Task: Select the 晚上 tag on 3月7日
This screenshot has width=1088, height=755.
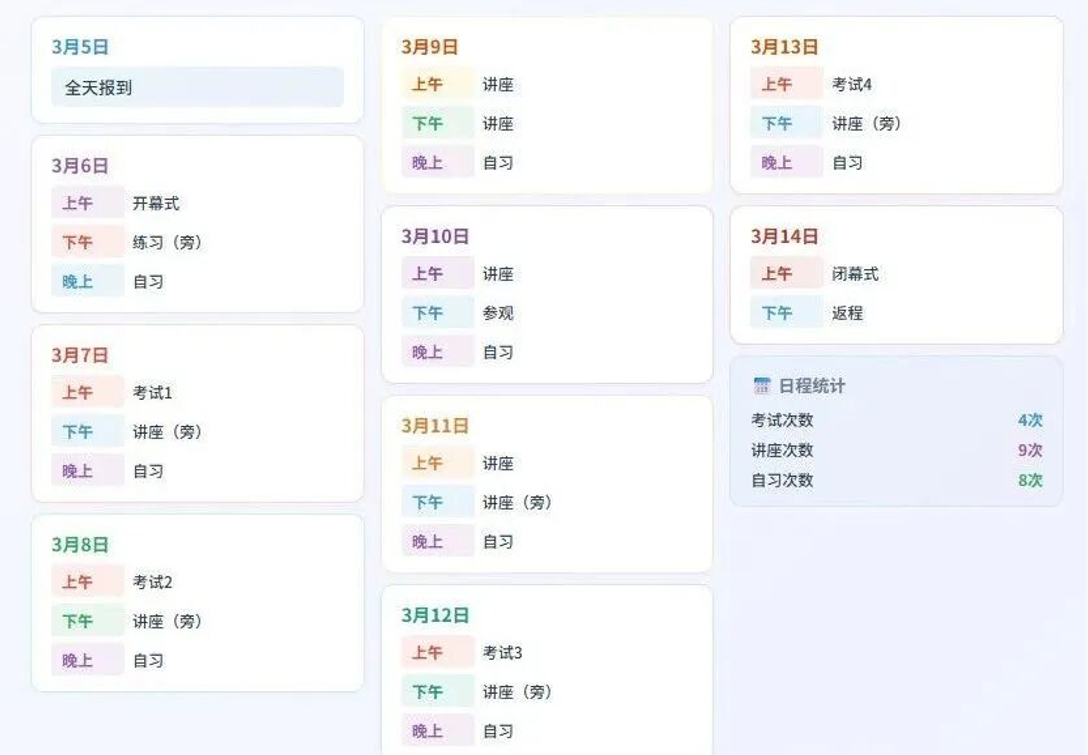Action: [x=78, y=470]
